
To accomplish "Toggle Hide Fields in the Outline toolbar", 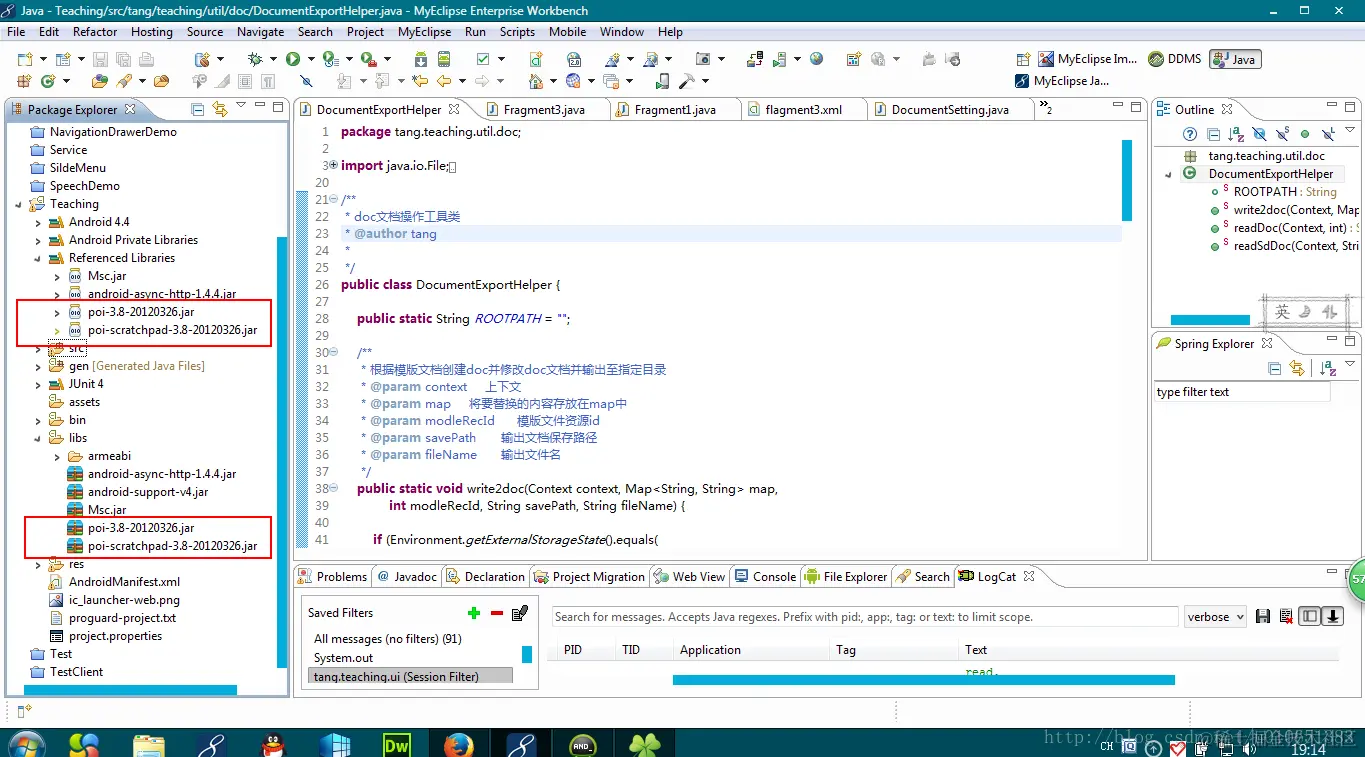I will click(x=1259, y=134).
